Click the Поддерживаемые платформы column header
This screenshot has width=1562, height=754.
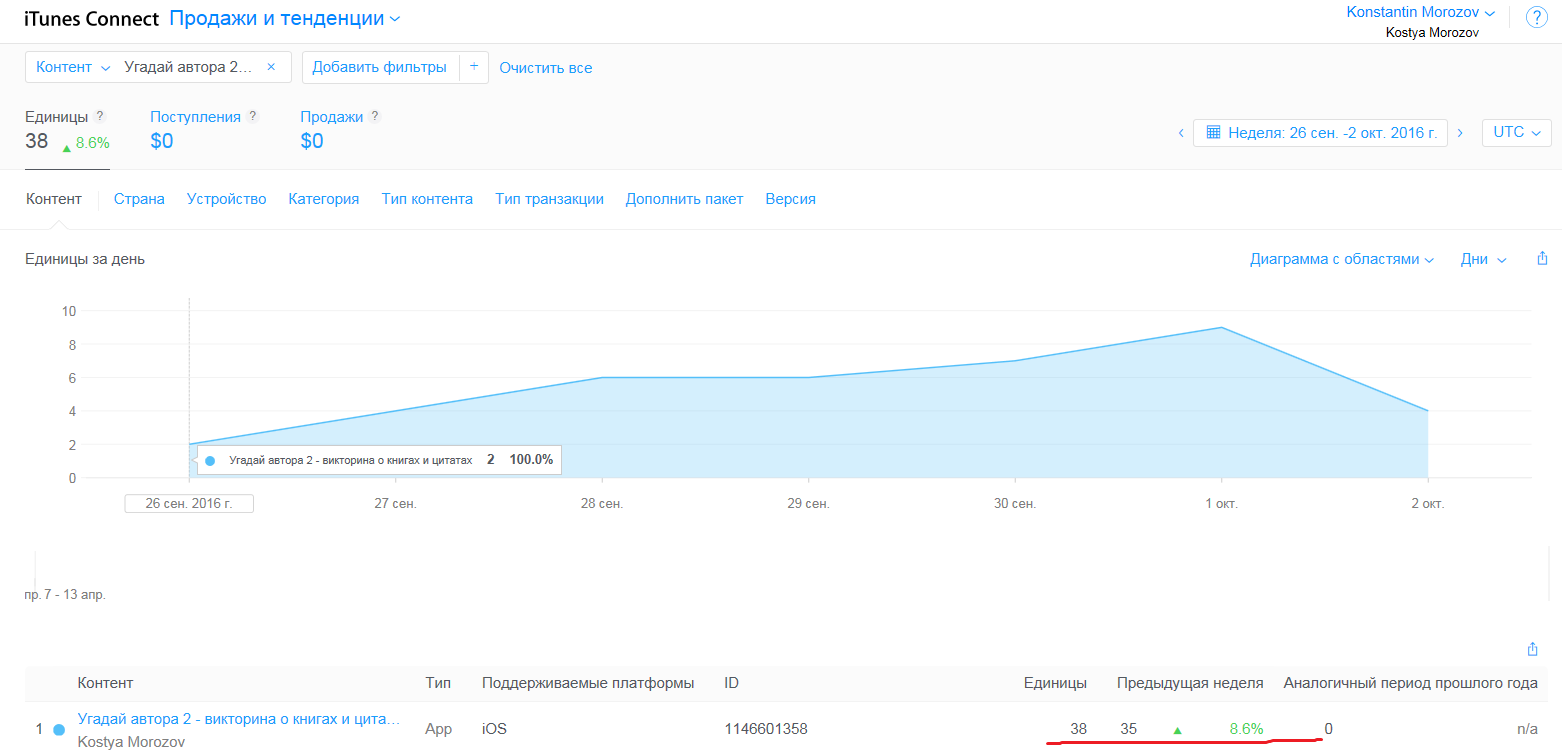coord(588,683)
